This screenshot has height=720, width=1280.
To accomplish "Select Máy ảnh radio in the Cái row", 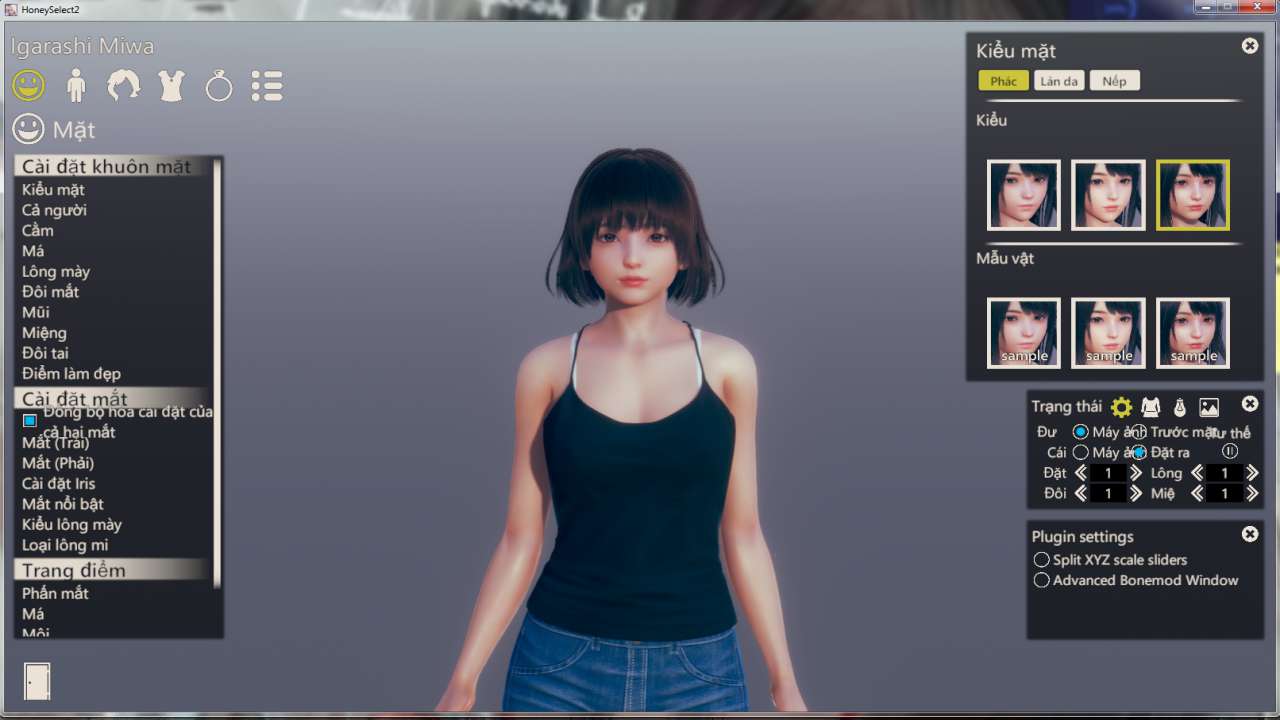I will (1080, 452).
